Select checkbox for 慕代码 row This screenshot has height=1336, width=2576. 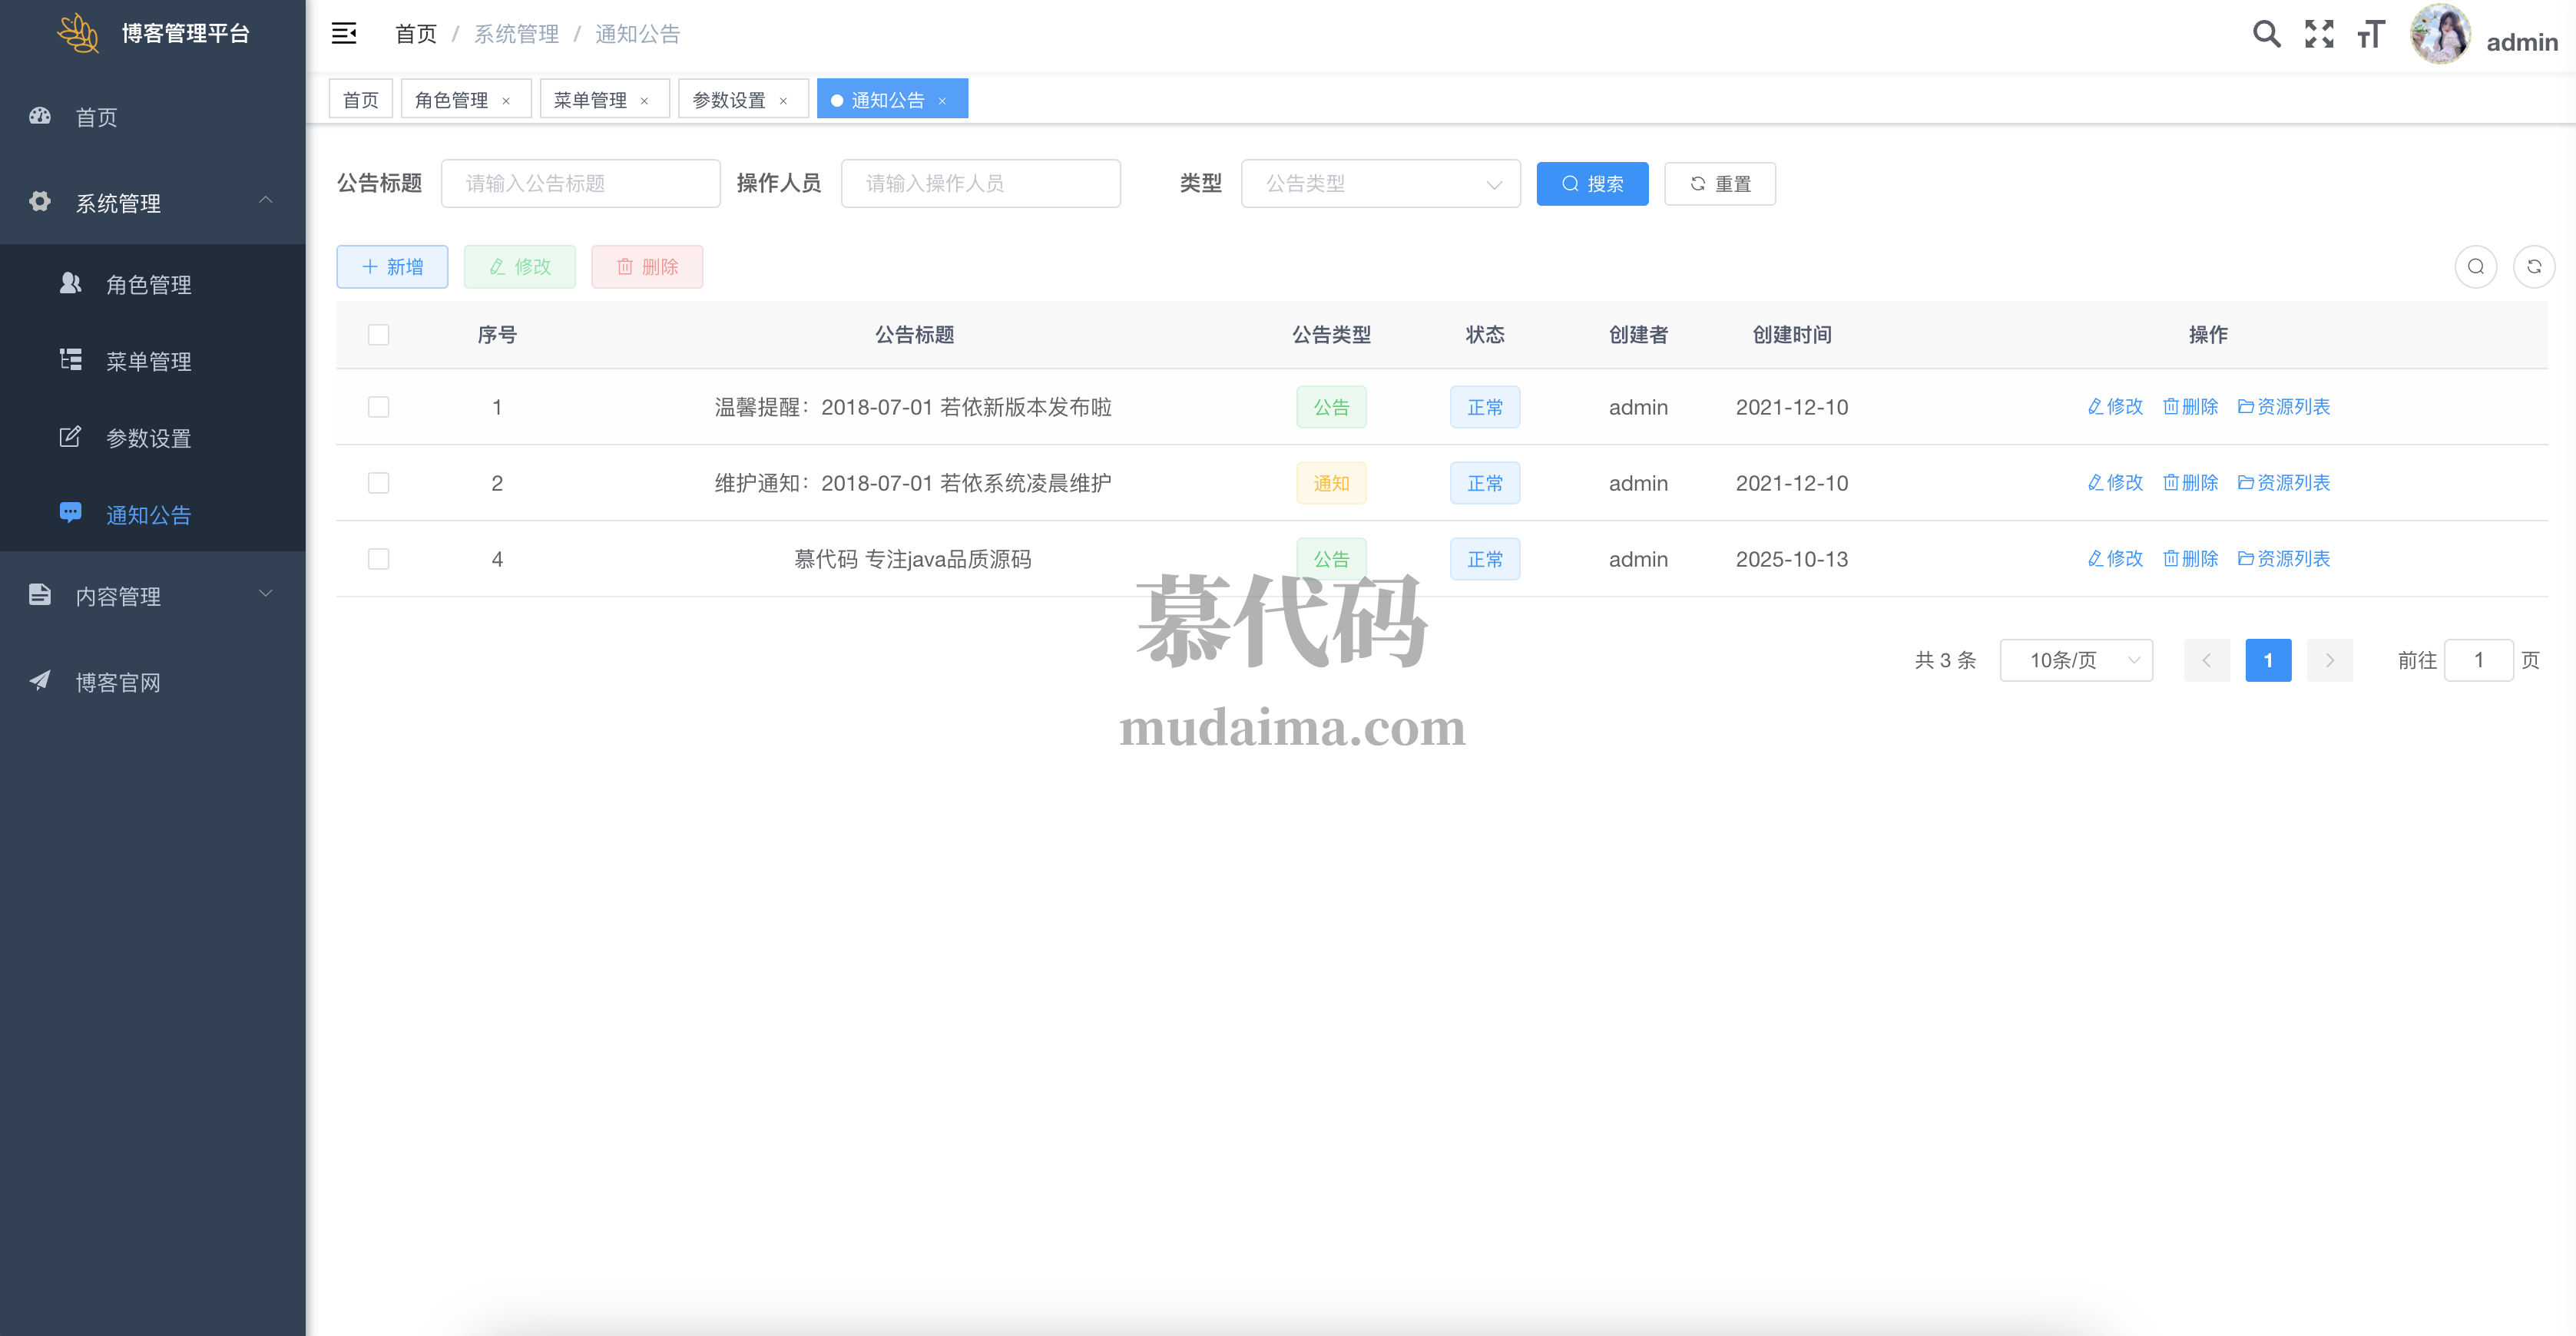tap(378, 559)
